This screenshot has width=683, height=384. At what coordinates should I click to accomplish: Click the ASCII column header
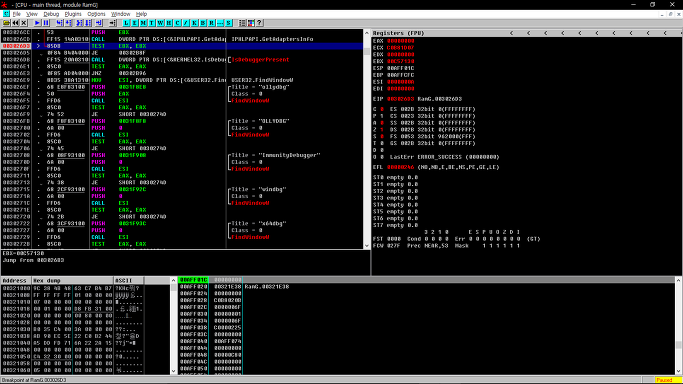[x=128, y=280]
